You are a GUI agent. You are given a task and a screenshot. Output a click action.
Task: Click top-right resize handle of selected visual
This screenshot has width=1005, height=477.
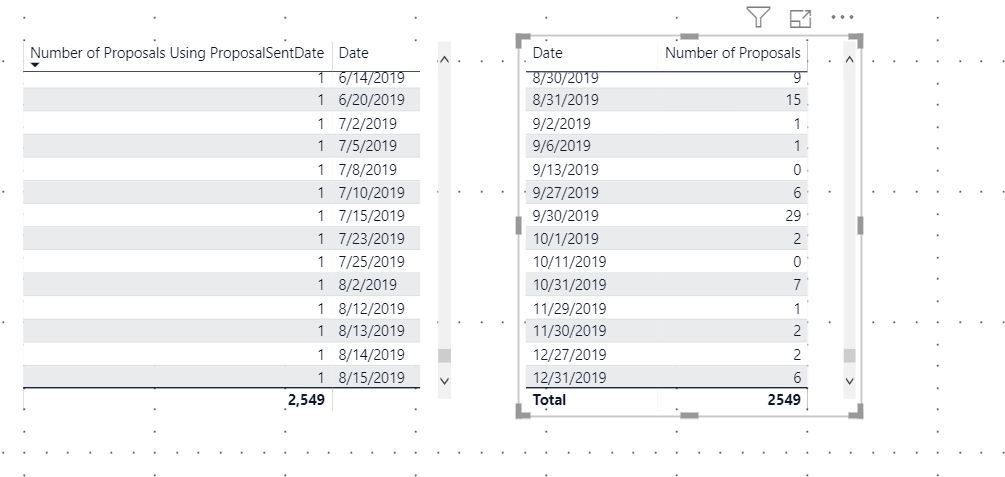click(856, 40)
